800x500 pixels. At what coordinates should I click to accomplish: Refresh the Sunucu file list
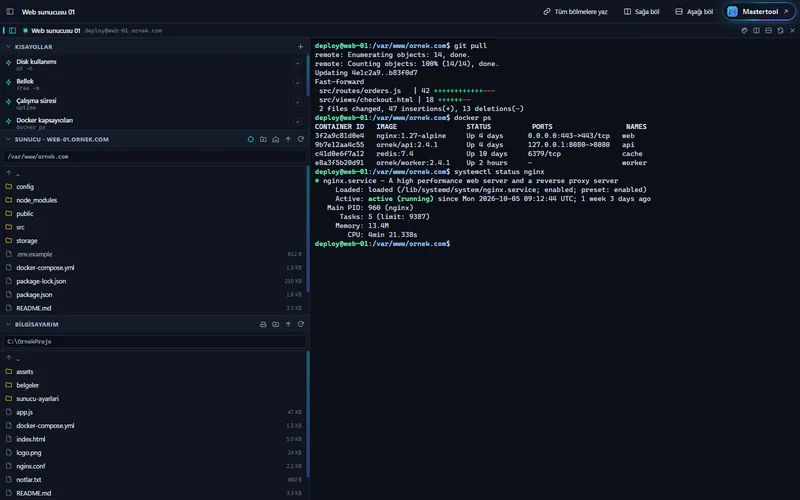coord(301,139)
